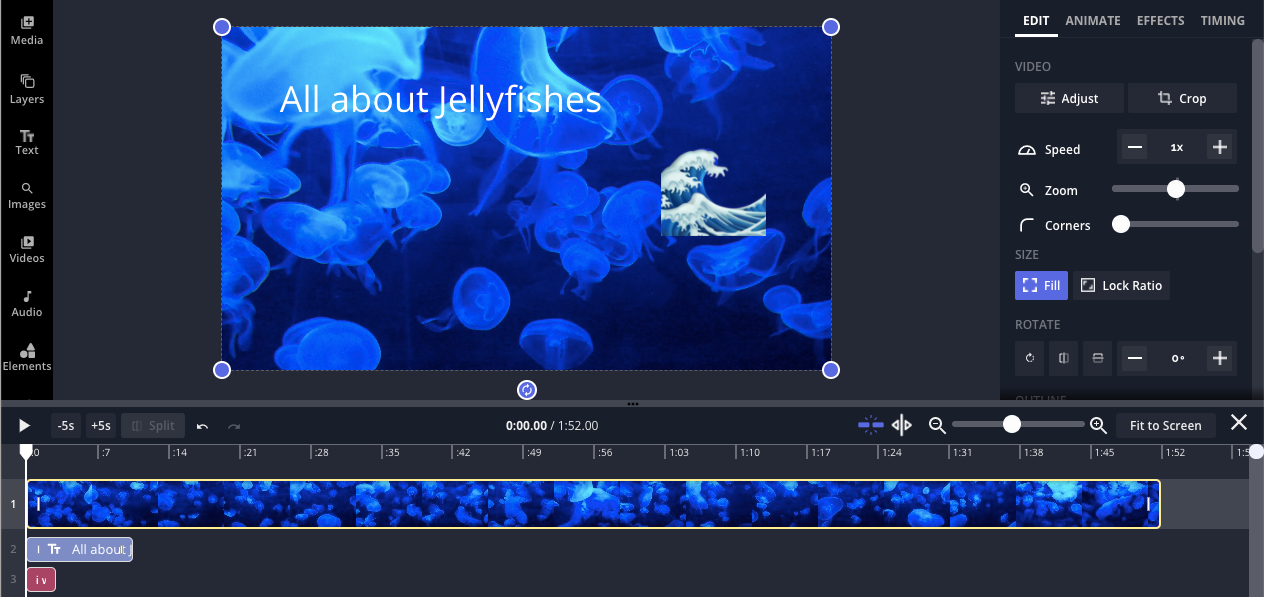This screenshot has height=597, width=1264.
Task: Toggle timeline snapping
Action: pyautogui.click(x=870, y=425)
